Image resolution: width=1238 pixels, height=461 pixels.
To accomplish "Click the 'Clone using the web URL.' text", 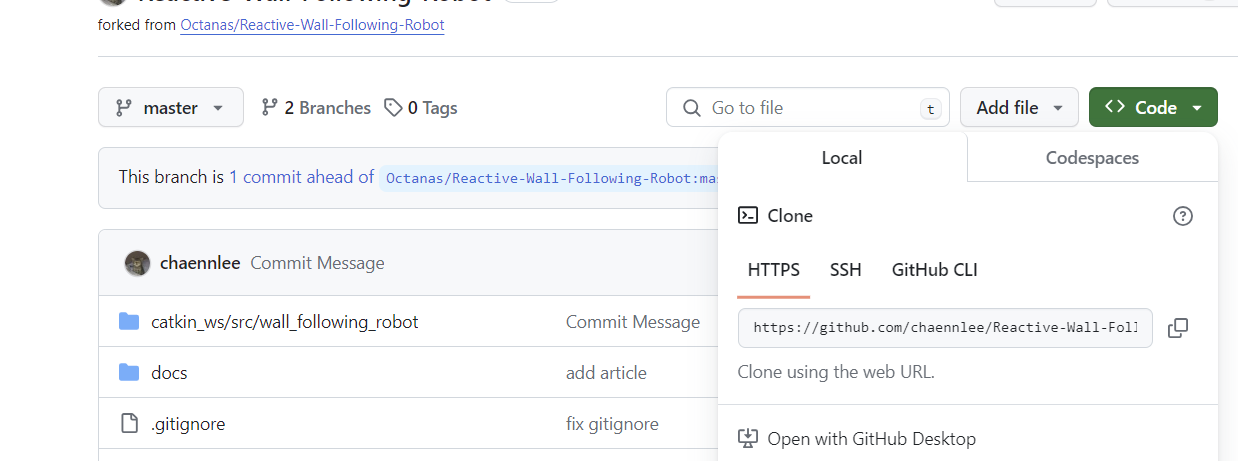I will point(836,372).
